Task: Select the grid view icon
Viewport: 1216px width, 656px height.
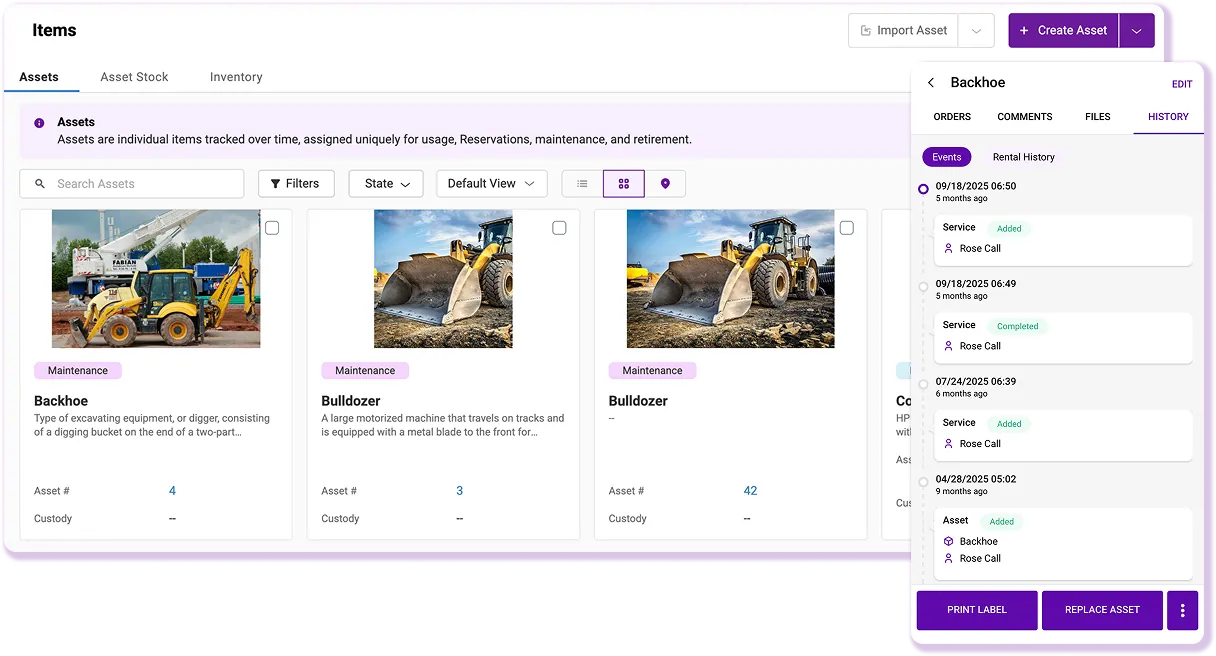Action: tap(624, 184)
